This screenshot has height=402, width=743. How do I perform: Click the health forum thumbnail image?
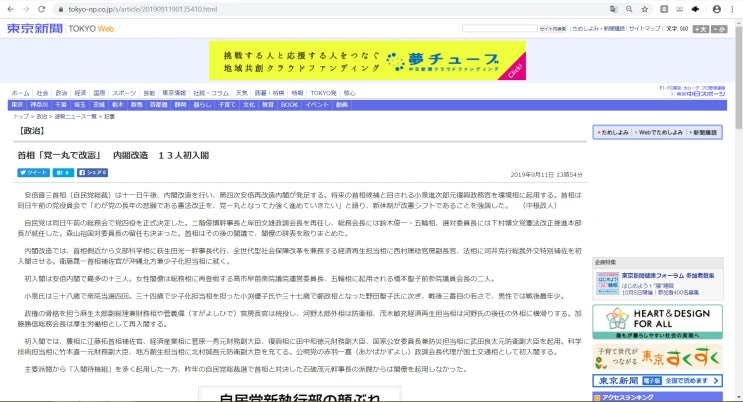pos(608,283)
